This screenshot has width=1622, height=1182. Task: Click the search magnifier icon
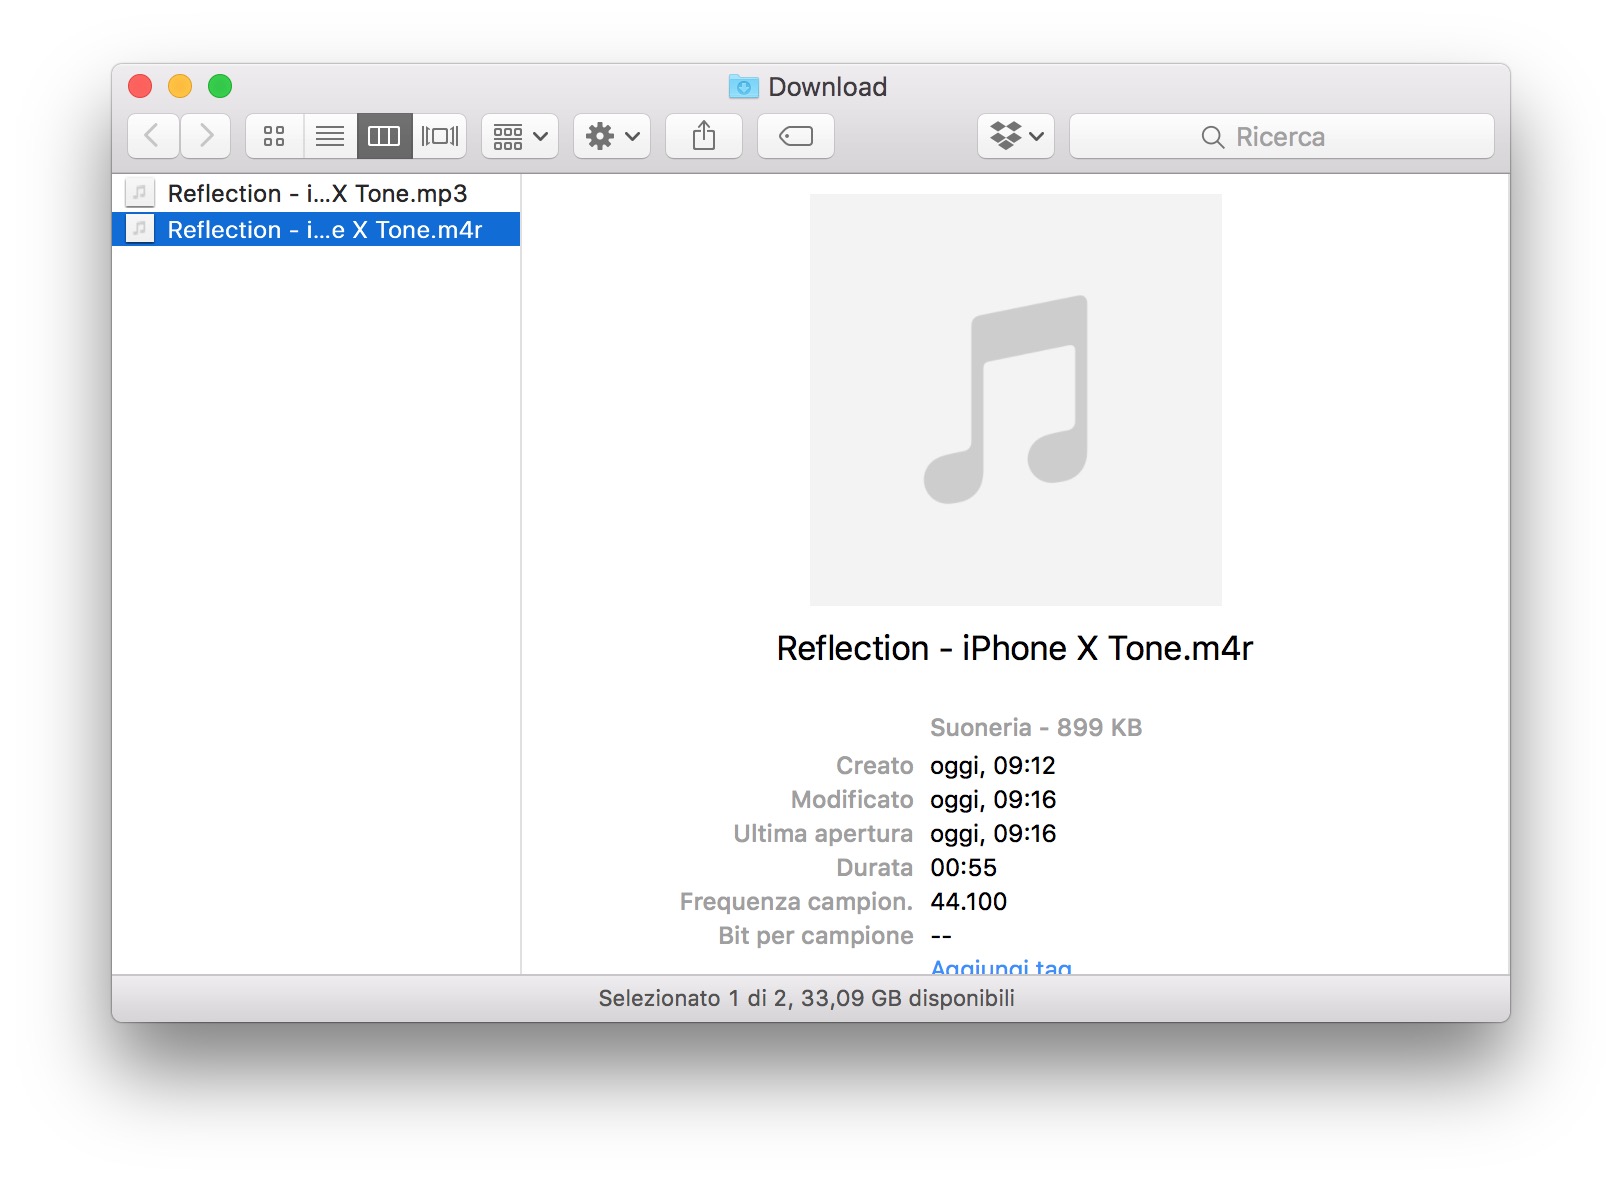1213,137
